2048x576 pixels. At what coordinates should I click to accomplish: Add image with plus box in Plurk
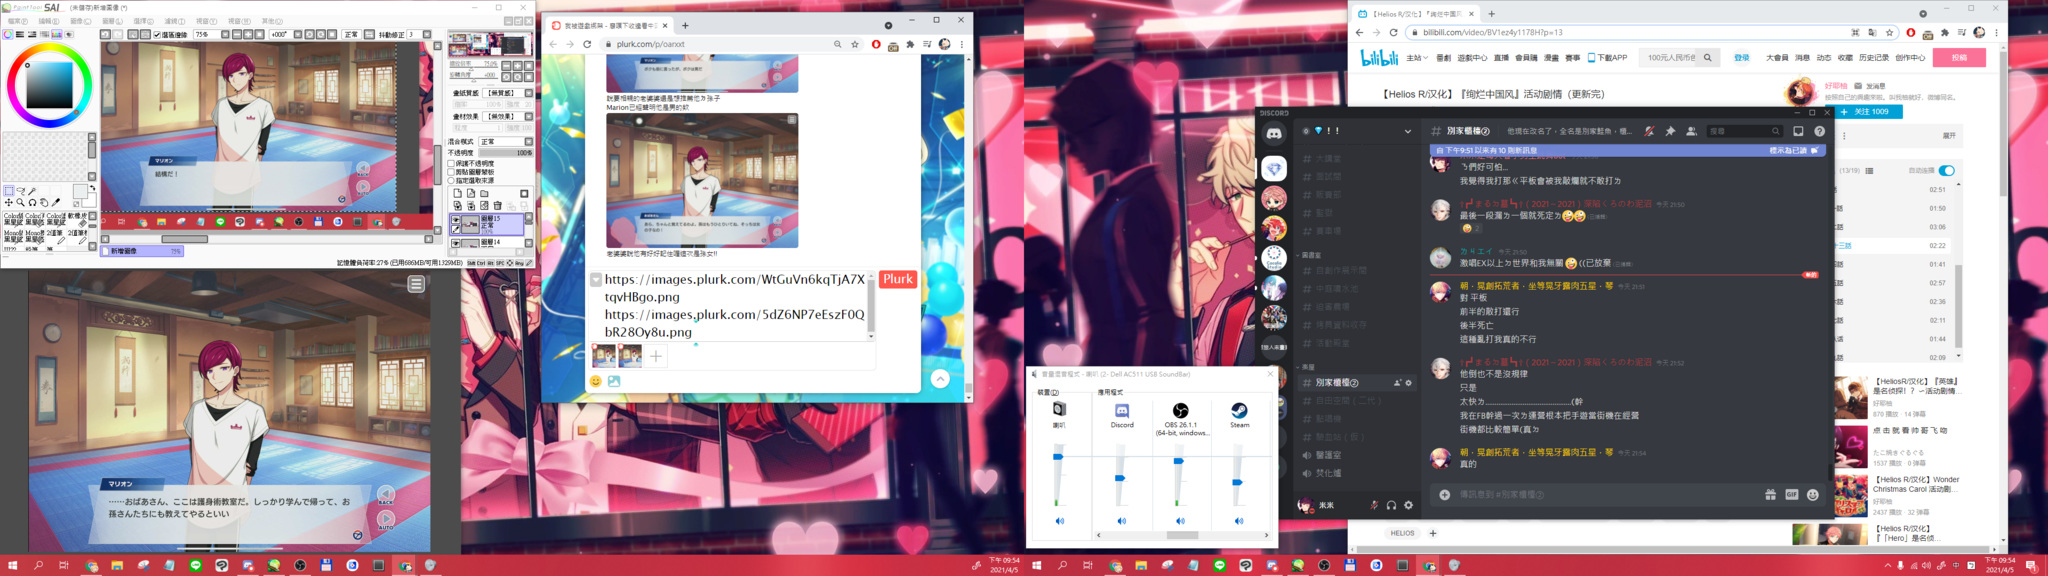point(656,356)
